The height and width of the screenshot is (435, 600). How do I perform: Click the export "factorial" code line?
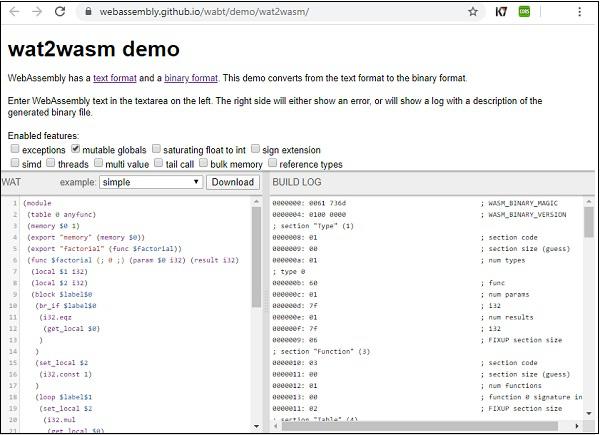[104, 249]
